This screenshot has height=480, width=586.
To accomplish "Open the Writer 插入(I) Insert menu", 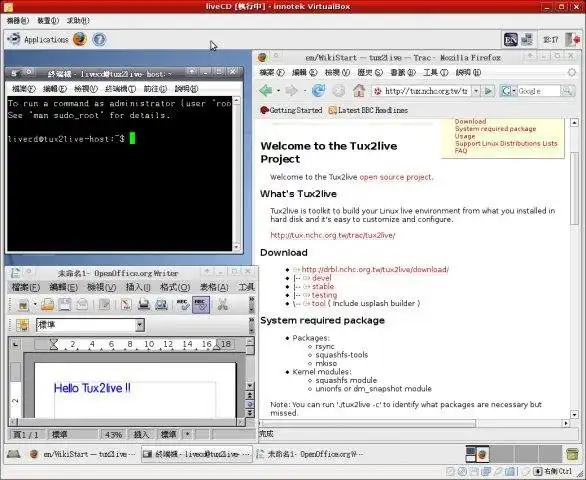I will click(138, 287).
